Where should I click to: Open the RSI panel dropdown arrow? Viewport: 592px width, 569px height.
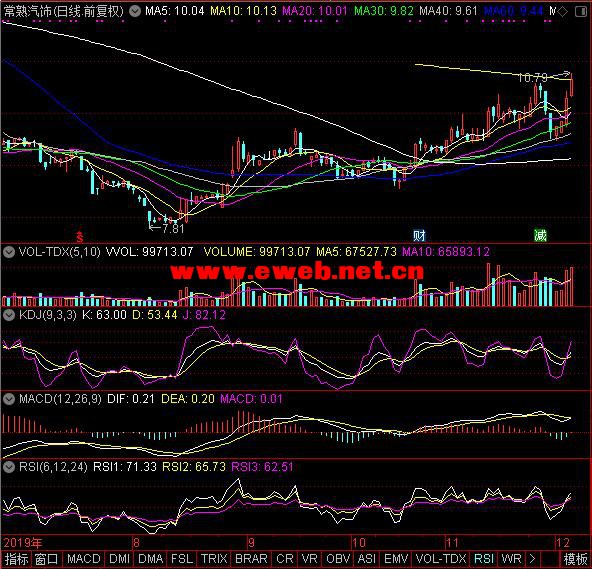tap(9, 467)
